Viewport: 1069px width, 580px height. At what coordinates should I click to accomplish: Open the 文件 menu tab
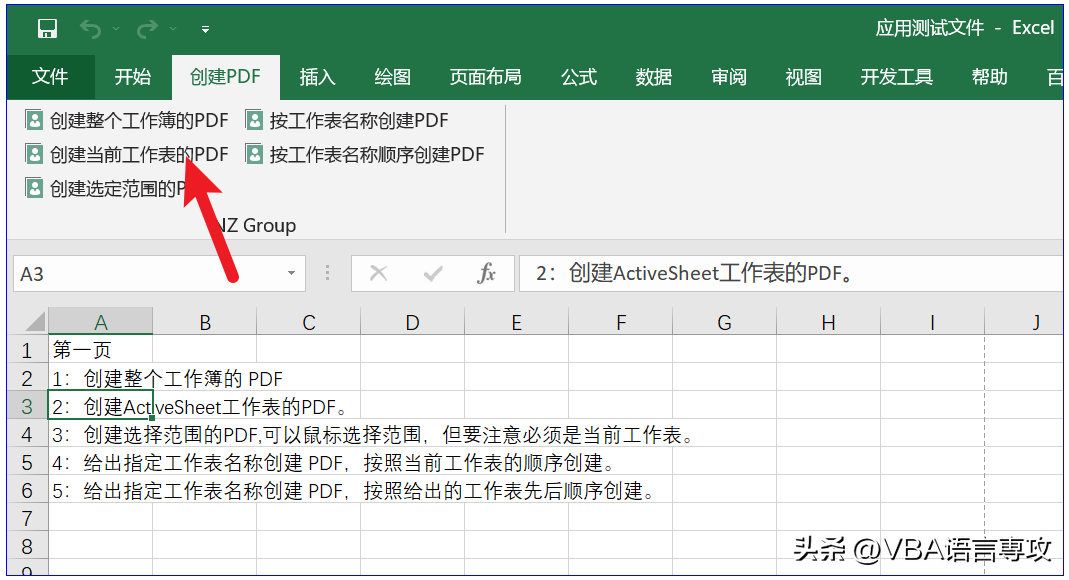[x=50, y=77]
